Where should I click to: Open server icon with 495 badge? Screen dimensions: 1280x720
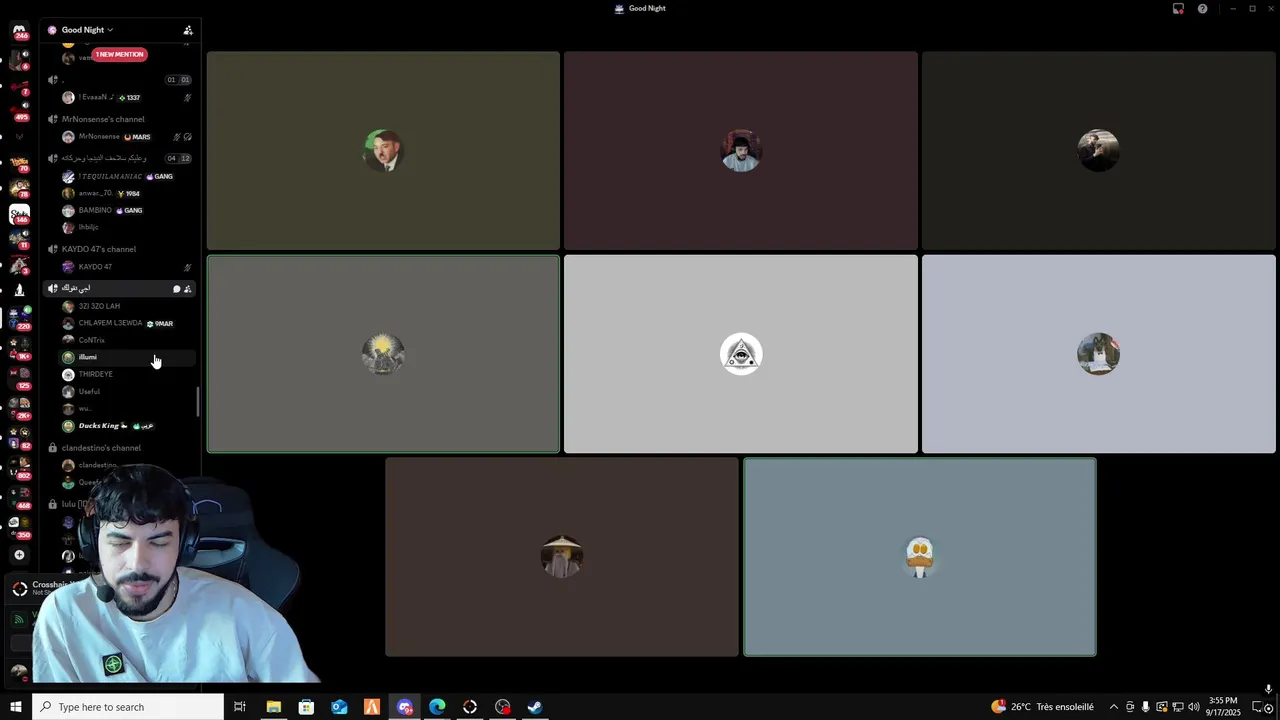click(19, 110)
